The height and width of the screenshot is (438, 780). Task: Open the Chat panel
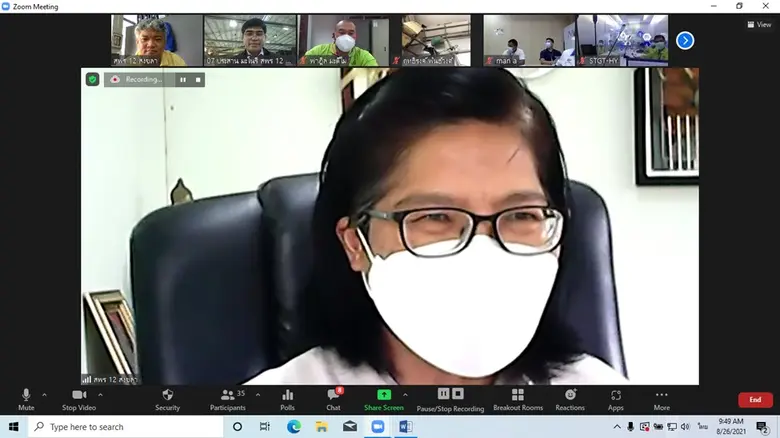pos(333,397)
